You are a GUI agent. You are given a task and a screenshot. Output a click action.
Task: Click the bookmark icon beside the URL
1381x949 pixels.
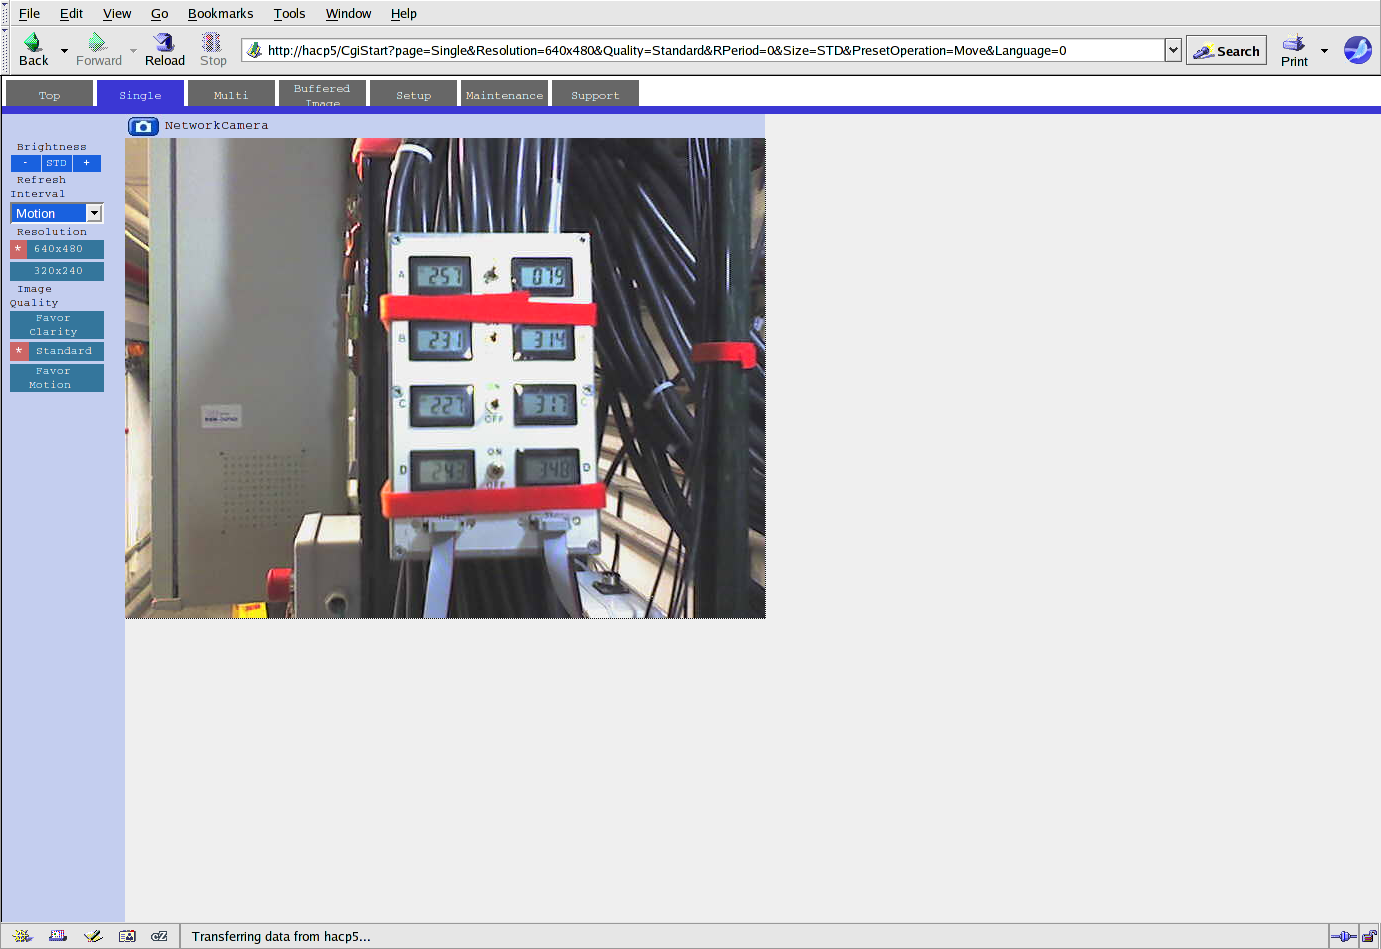pyautogui.click(x=255, y=50)
